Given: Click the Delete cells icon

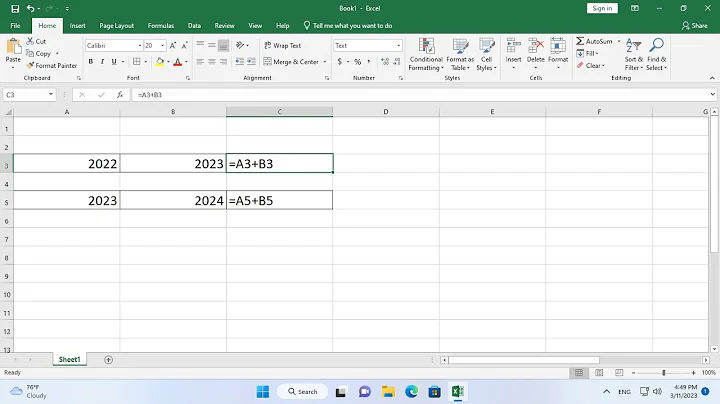Looking at the screenshot, I should tap(535, 46).
